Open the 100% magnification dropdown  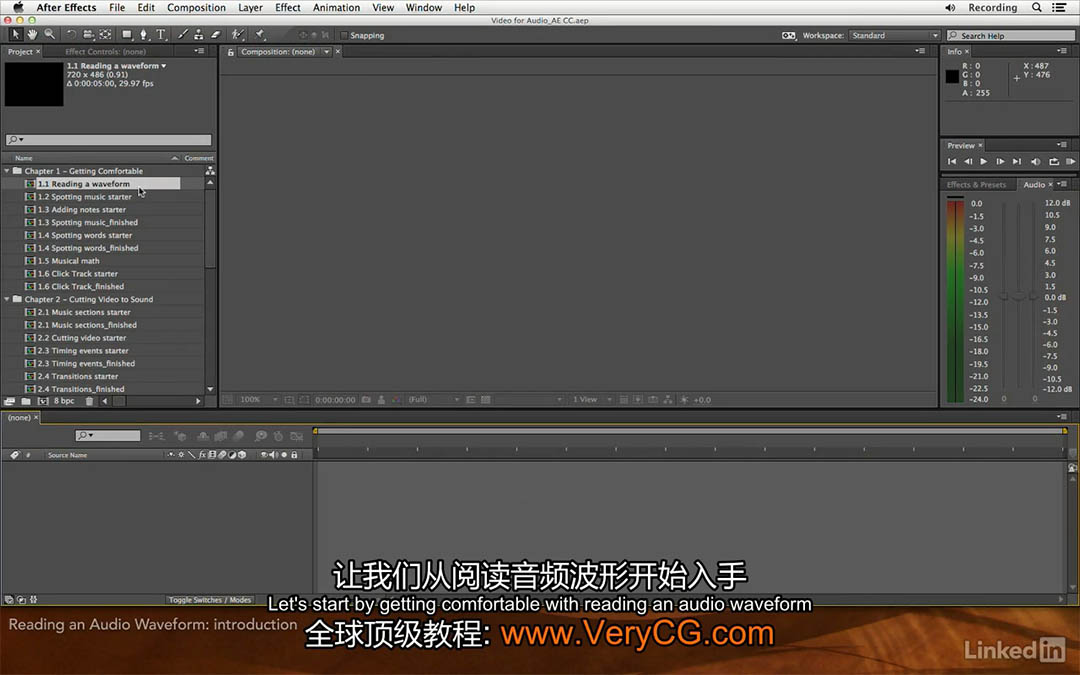tap(259, 399)
